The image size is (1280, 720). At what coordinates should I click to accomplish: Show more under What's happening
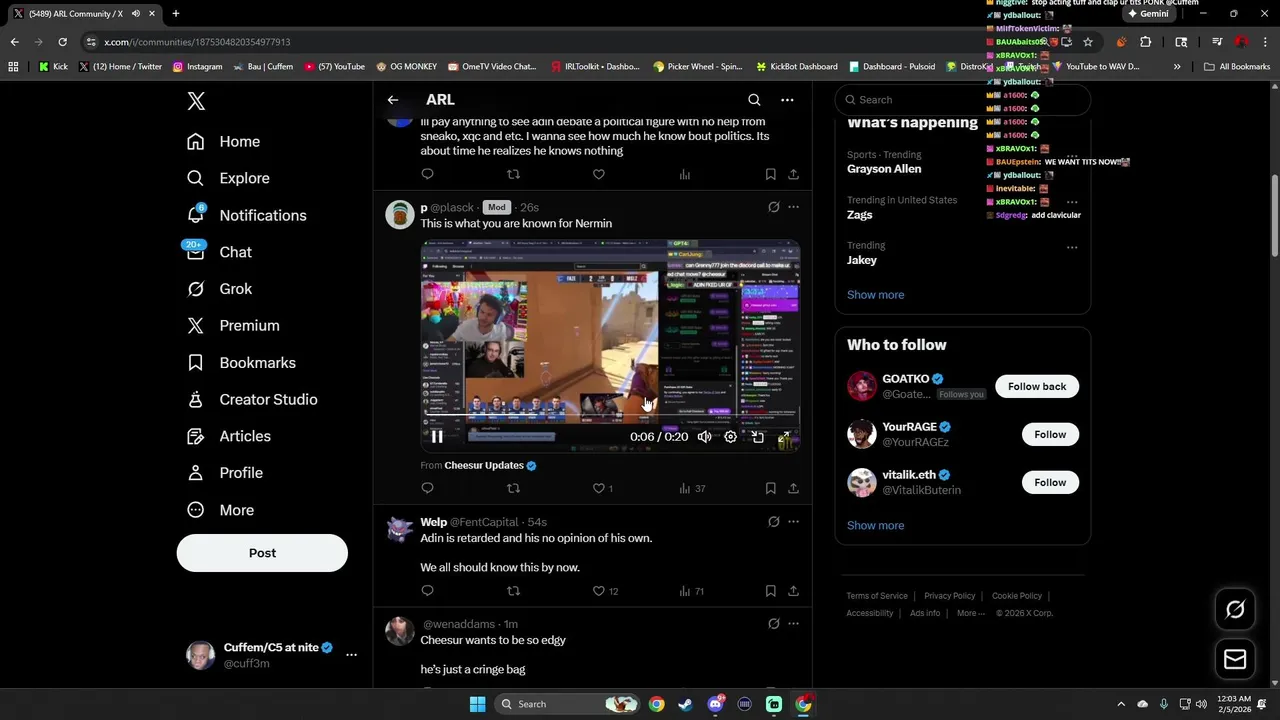pyautogui.click(x=875, y=295)
